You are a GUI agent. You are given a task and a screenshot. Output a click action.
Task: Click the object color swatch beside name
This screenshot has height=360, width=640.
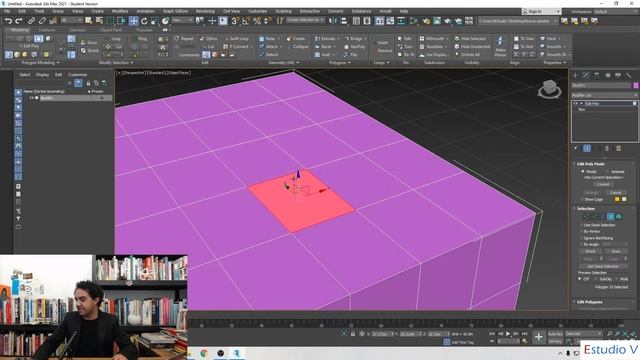636,85
